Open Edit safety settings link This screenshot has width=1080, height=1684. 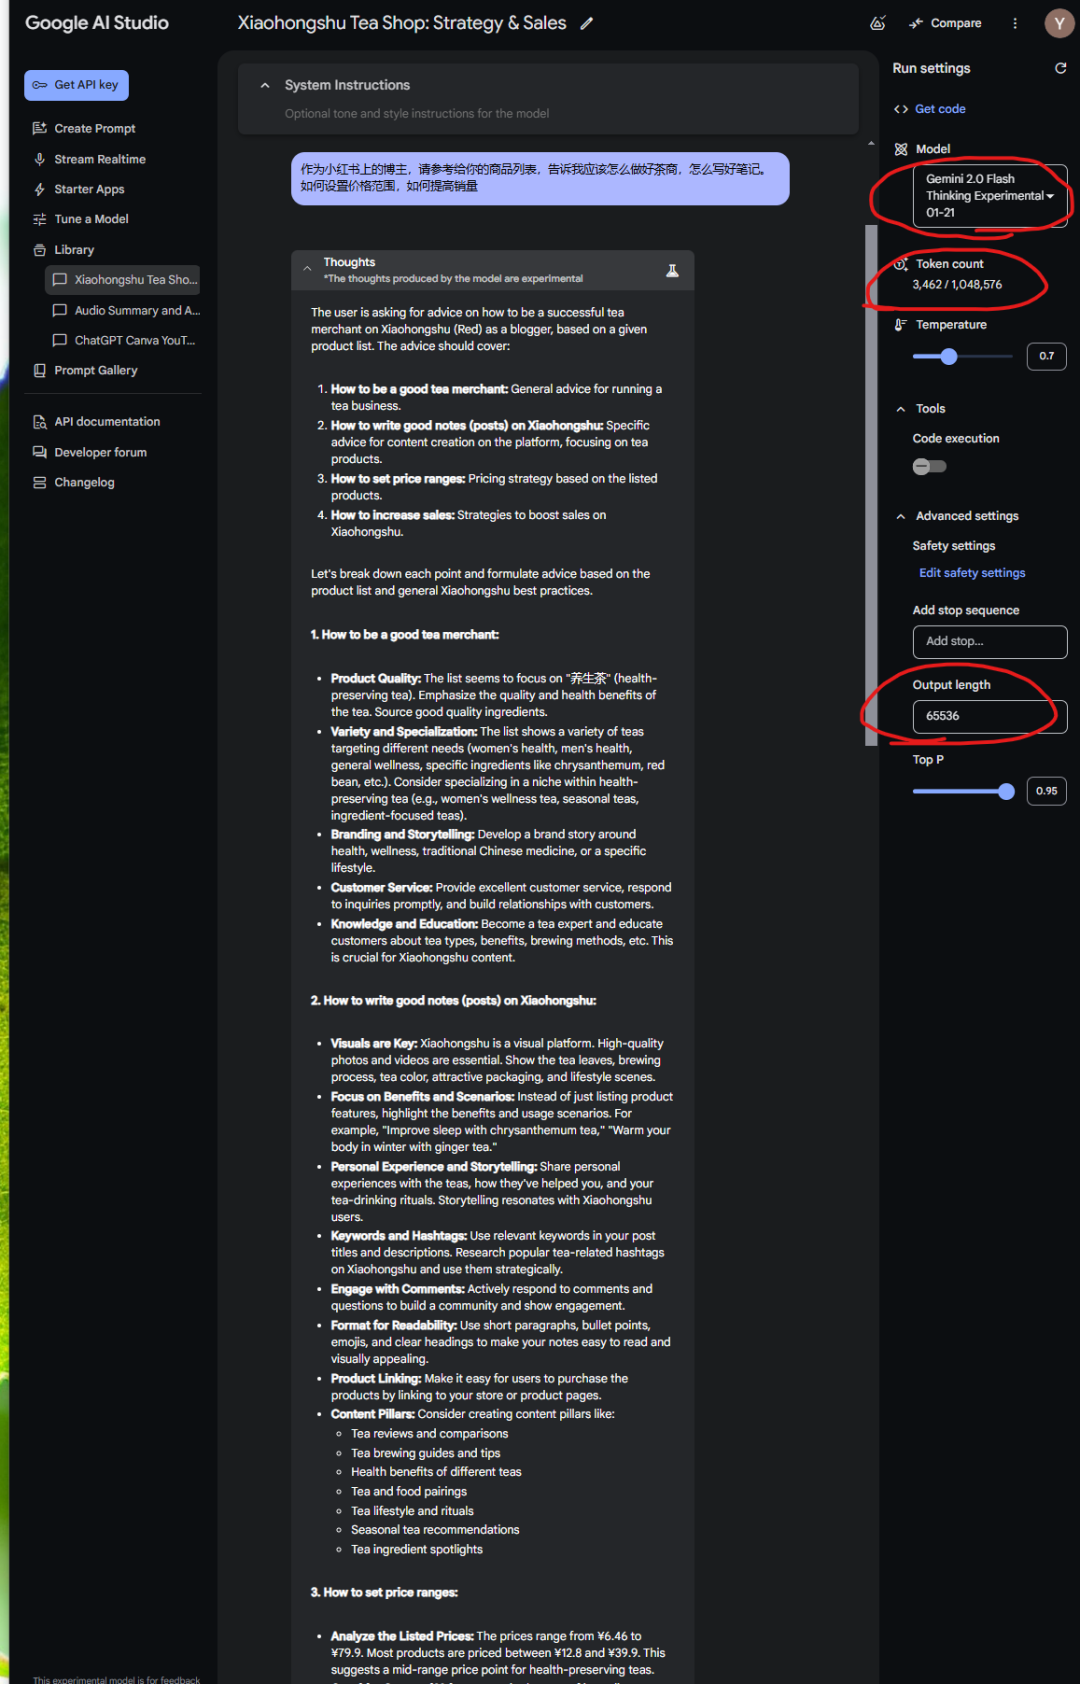972,573
